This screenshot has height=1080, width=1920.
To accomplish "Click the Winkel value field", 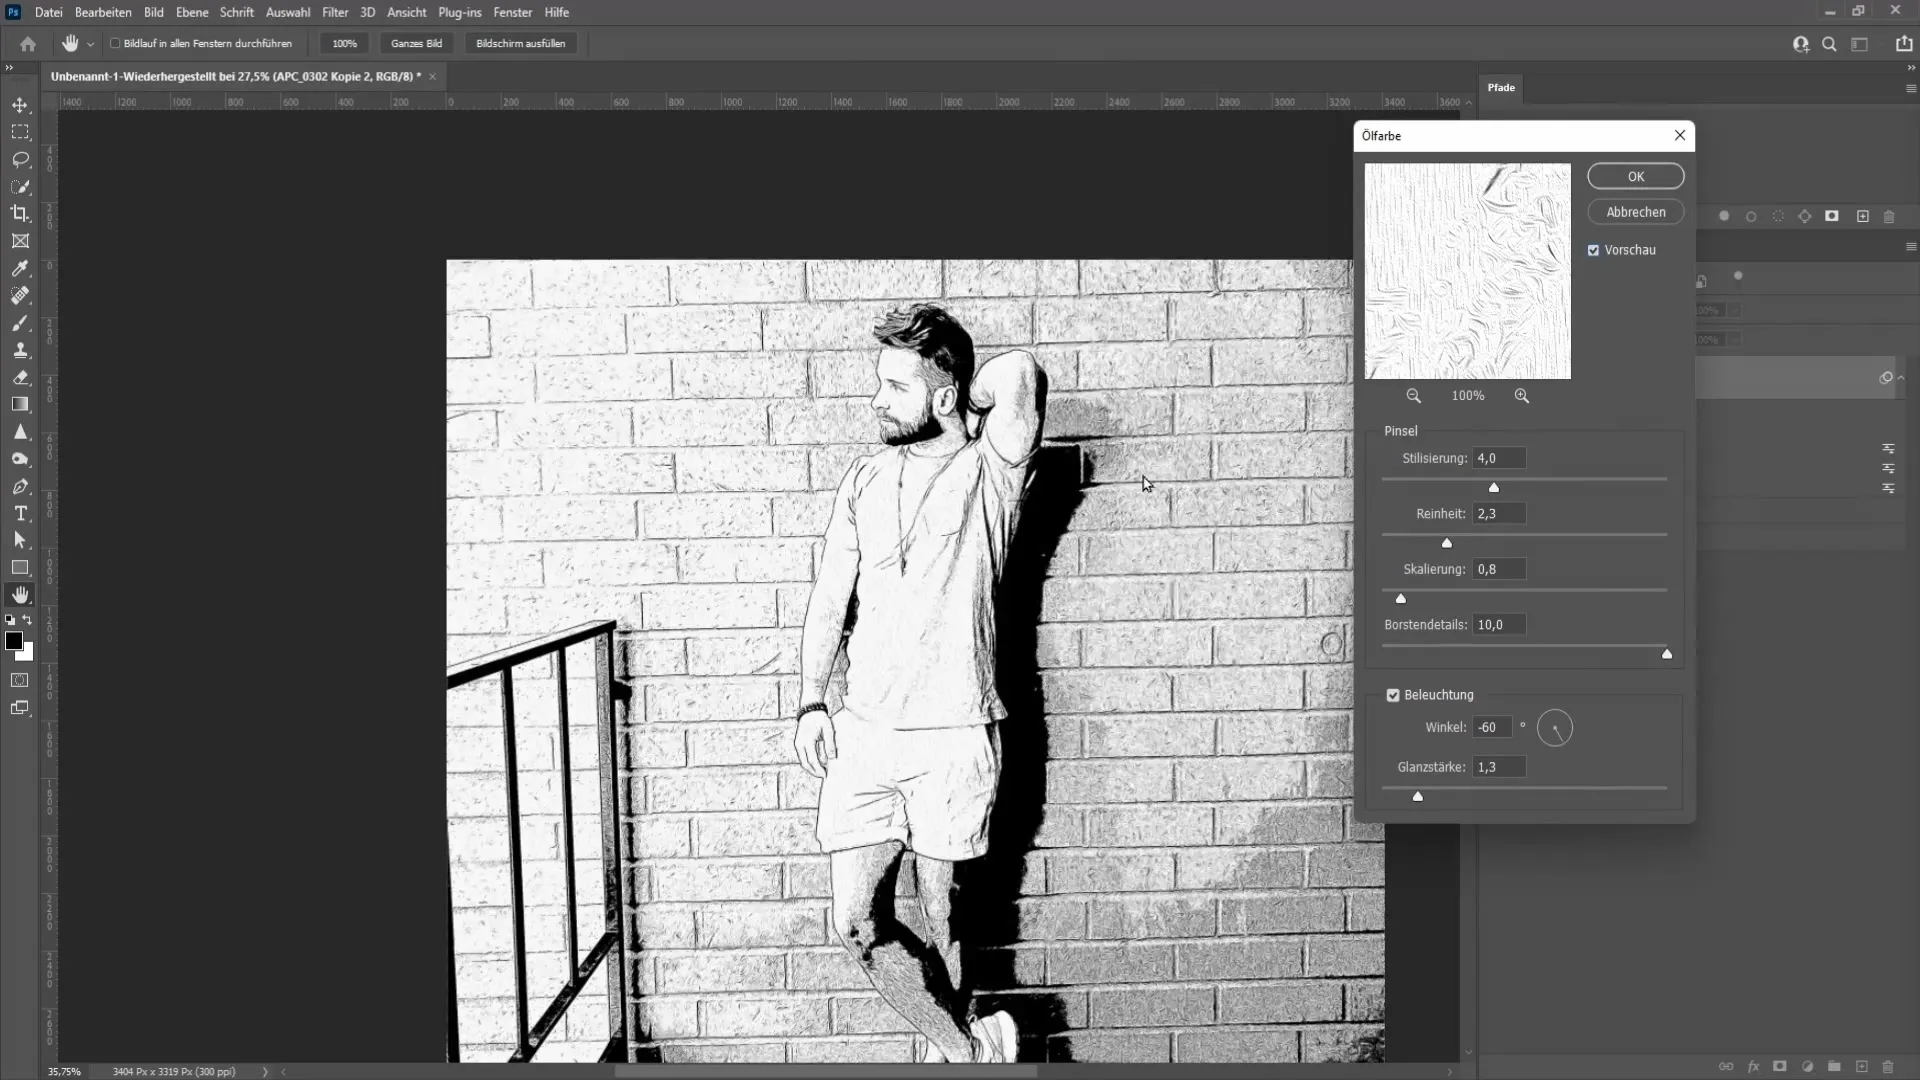I will pyautogui.click(x=1492, y=727).
